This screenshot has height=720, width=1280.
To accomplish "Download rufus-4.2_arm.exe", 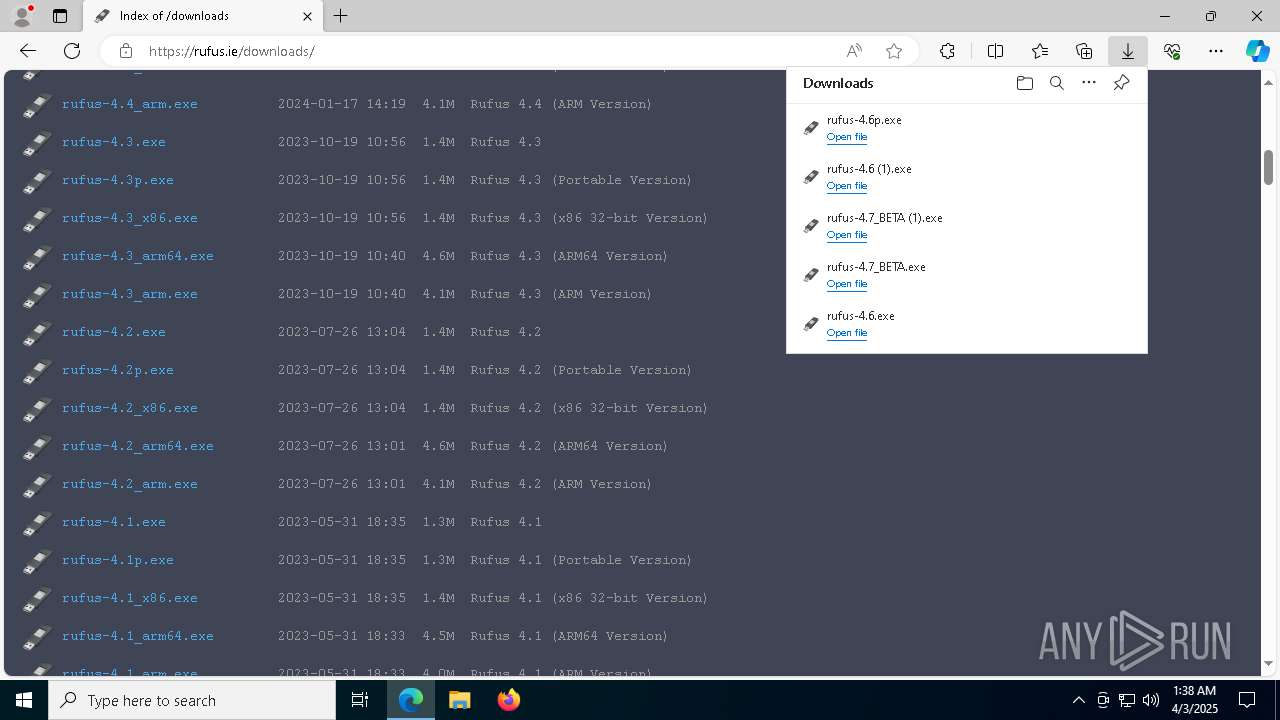I will 130,484.
